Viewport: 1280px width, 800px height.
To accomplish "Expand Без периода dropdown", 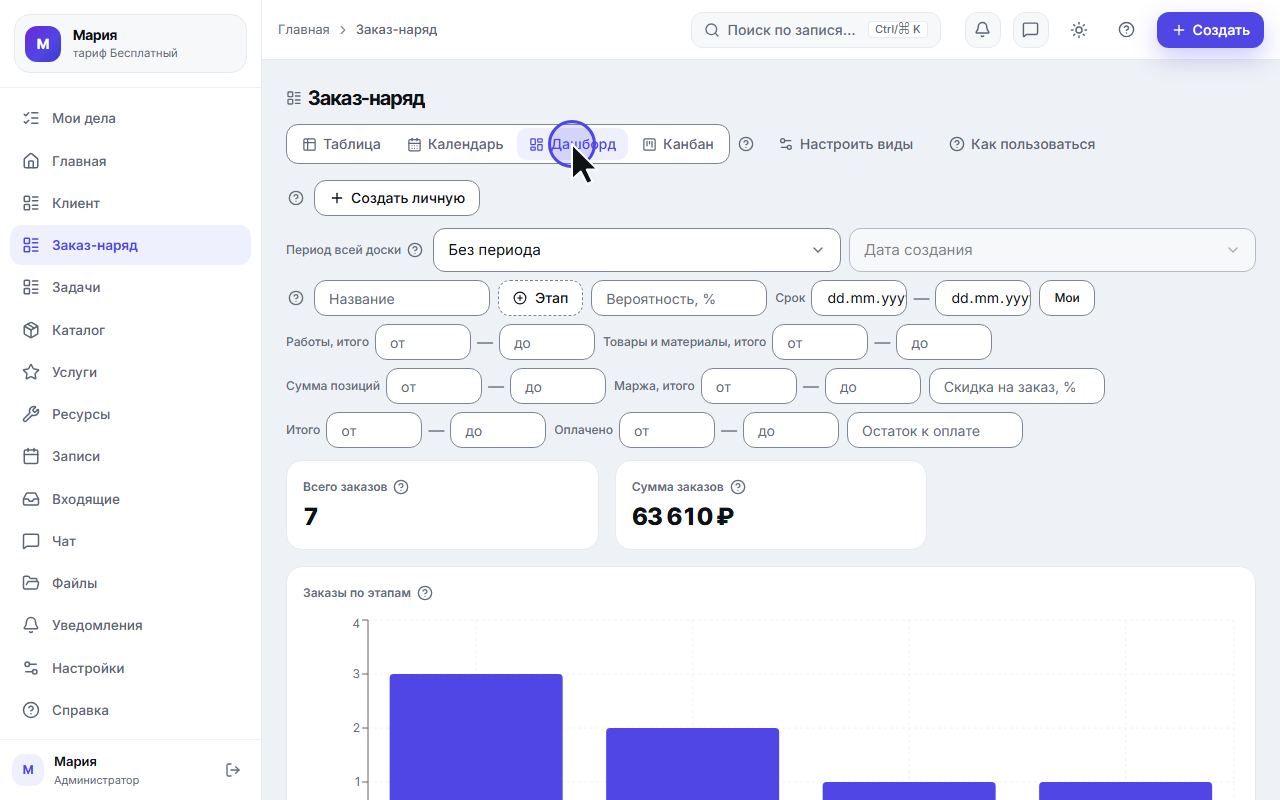I will [636, 250].
